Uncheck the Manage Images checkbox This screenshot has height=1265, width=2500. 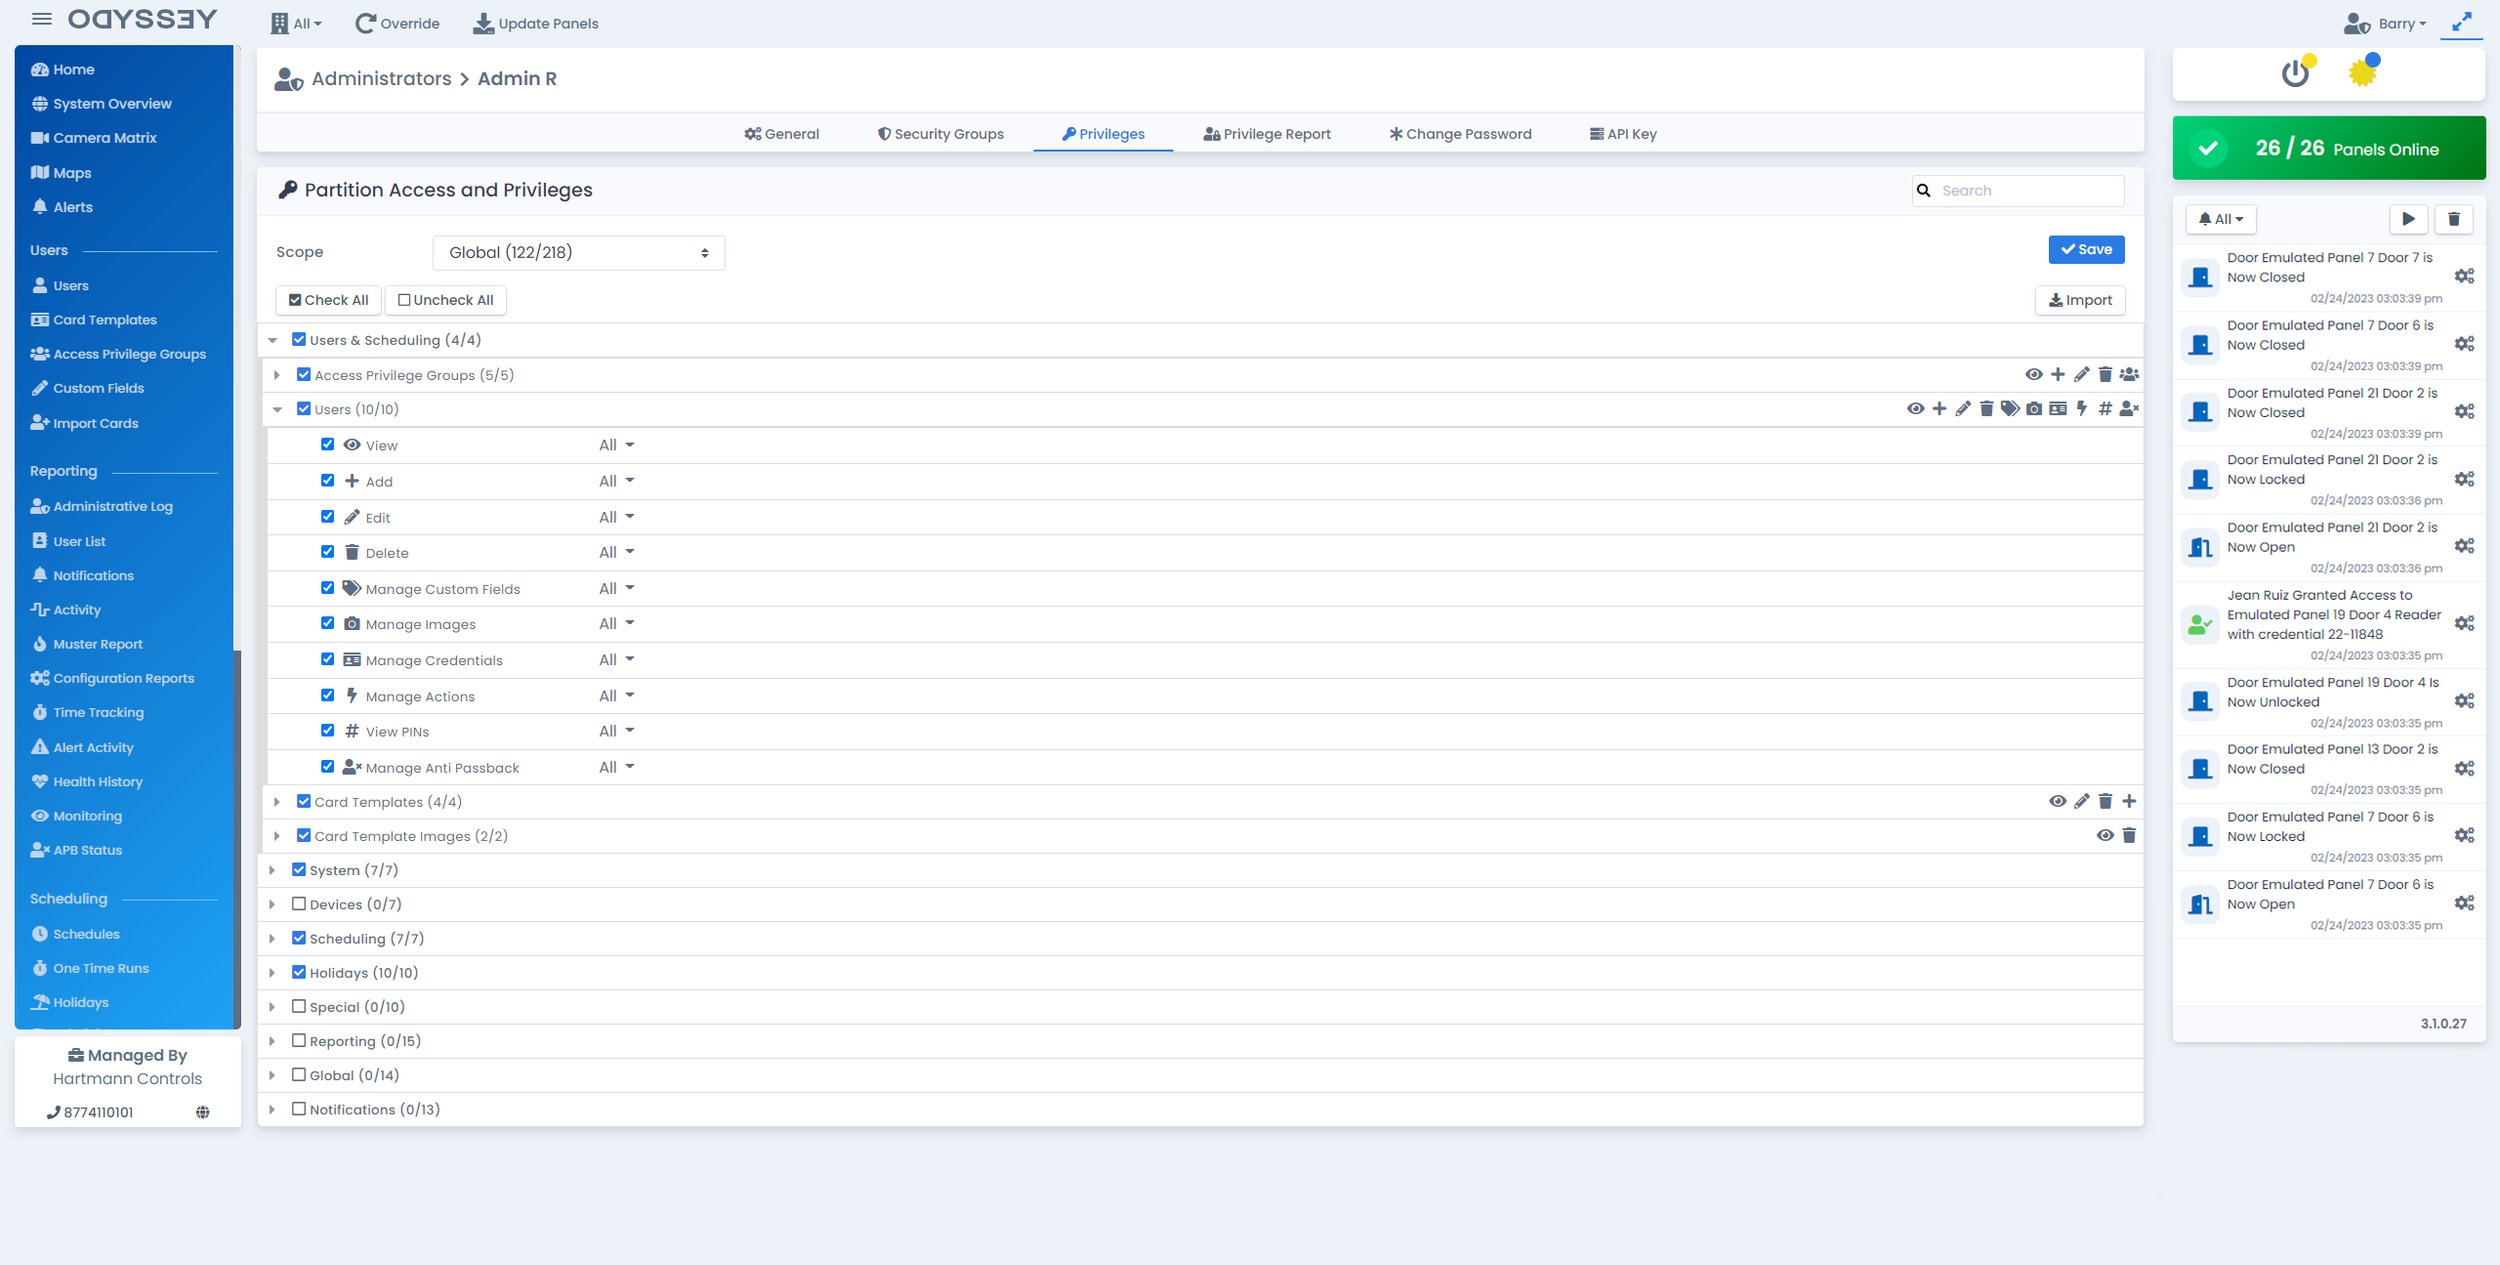point(327,623)
